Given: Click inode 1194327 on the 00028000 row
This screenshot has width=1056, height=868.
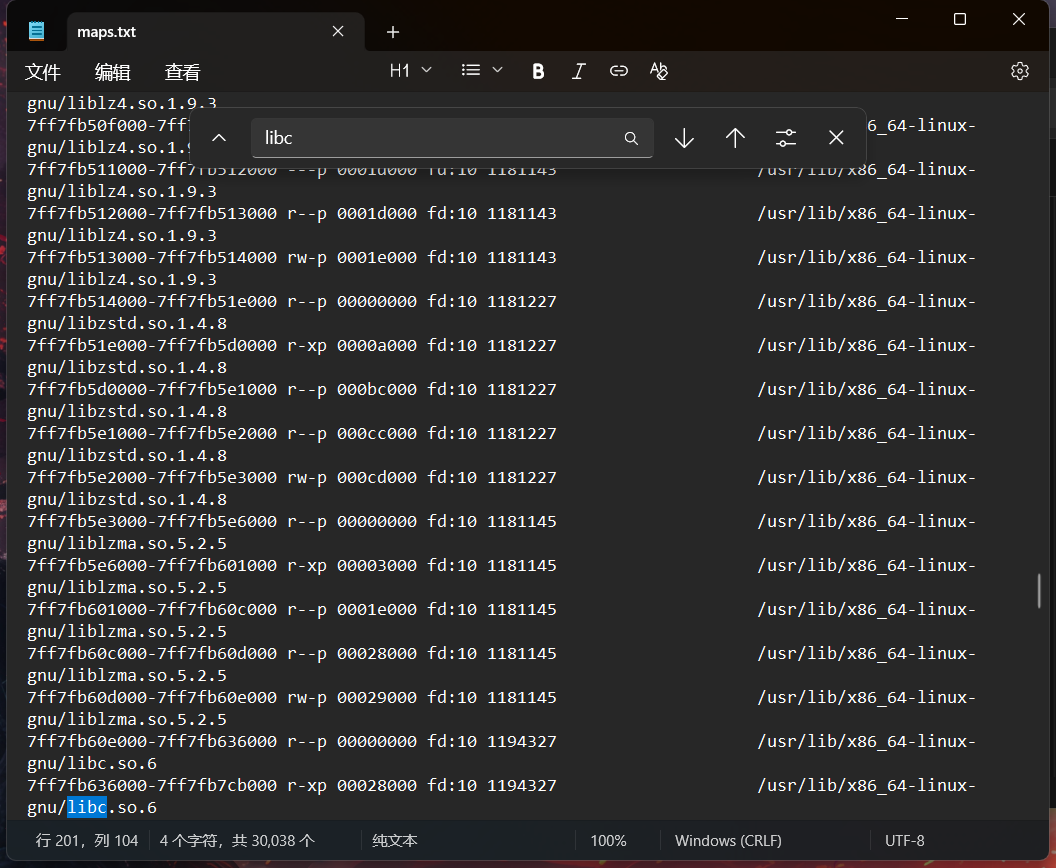Looking at the screenshot, I should pos(522,785).
